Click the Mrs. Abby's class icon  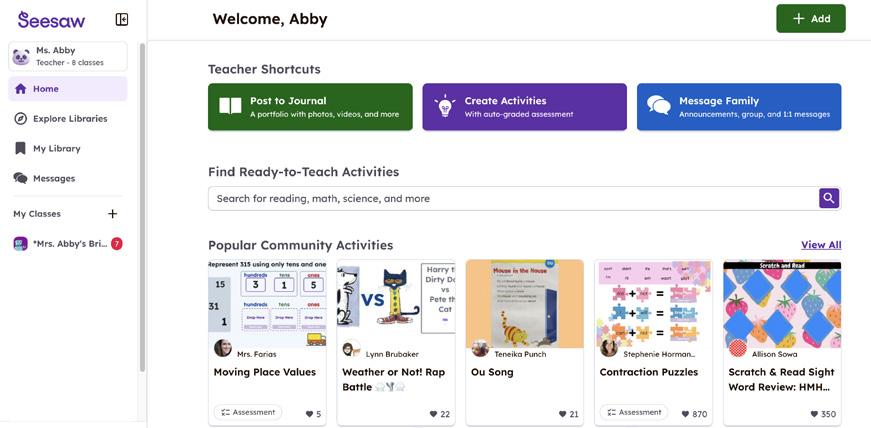pyautogui.click(x=20, y=244)
